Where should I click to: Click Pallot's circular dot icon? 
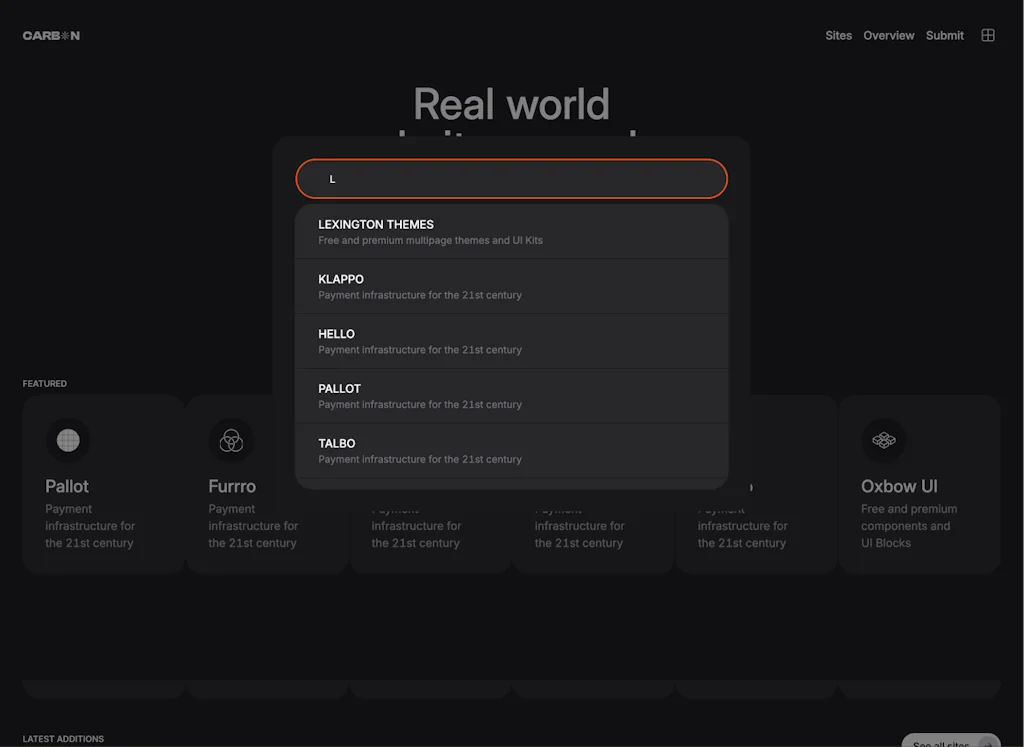[x=68, y=440]
